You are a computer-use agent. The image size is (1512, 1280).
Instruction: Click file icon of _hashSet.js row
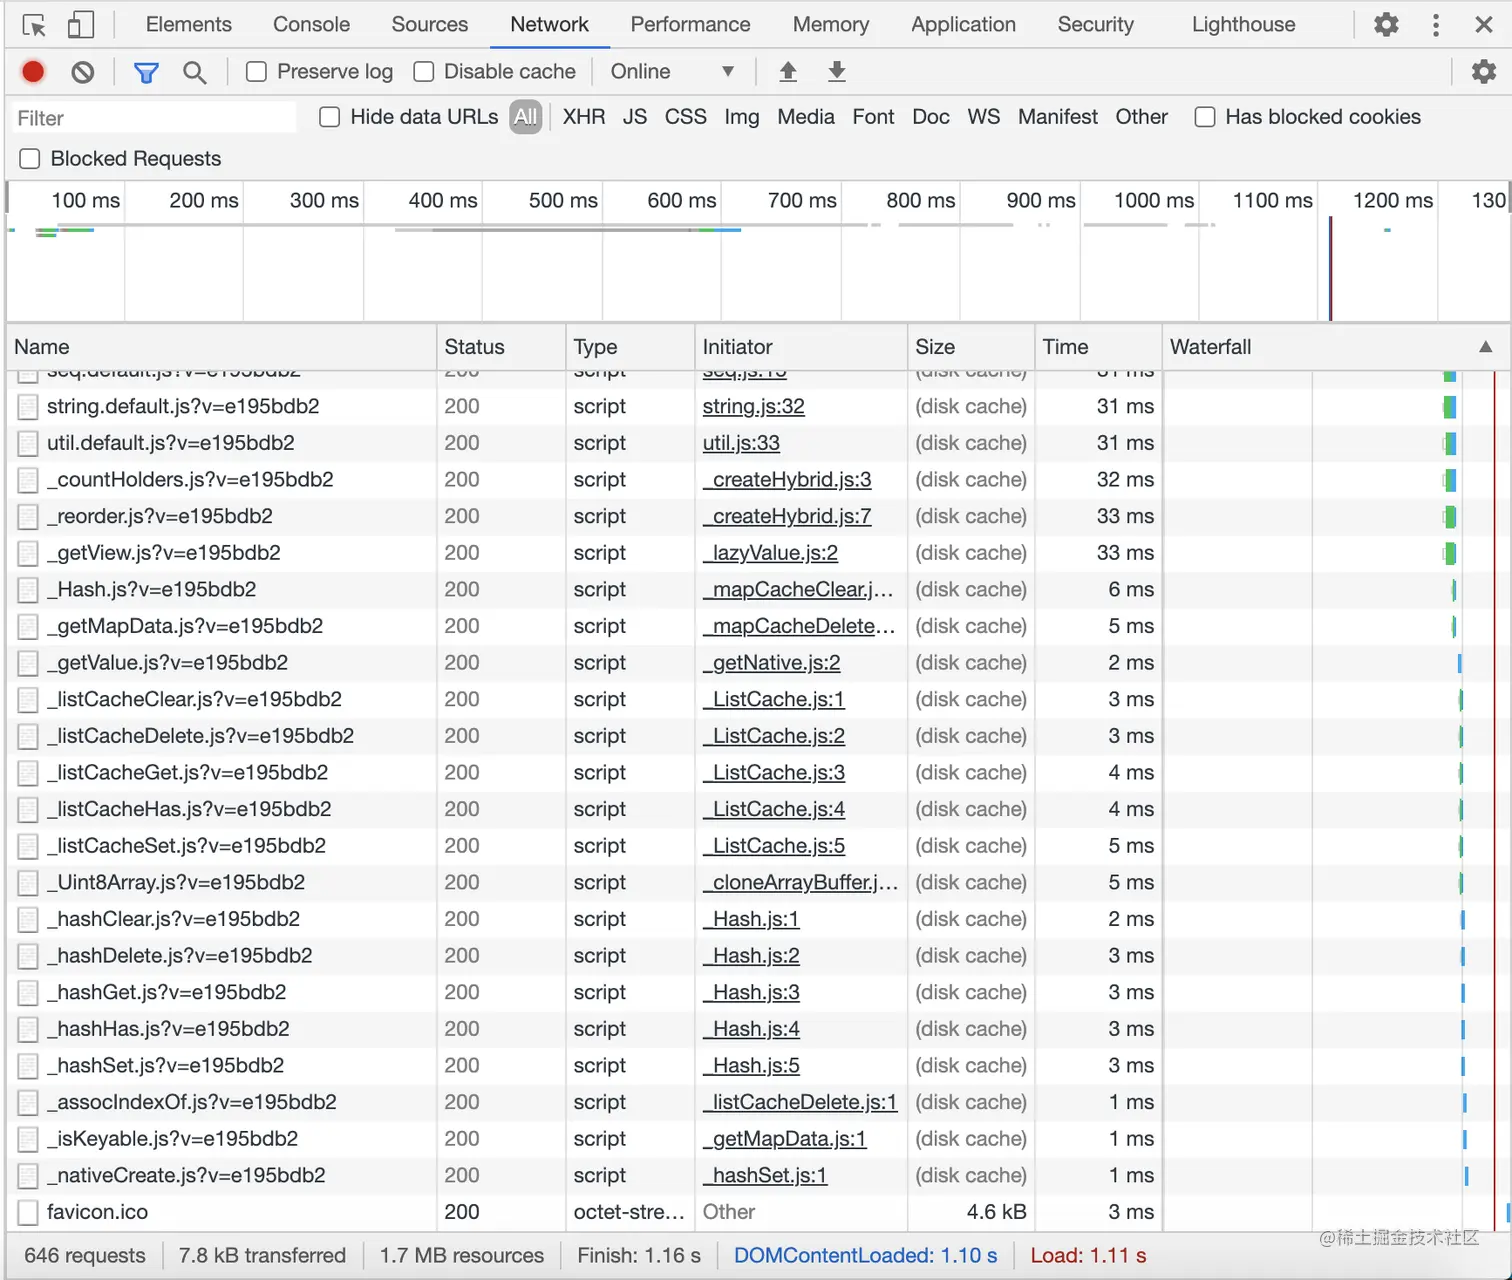pos(28,1066)
